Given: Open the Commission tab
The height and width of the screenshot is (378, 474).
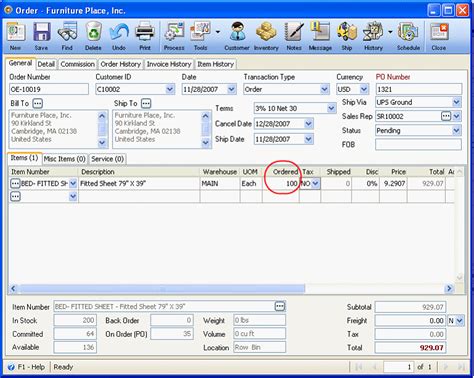Looking at the screenshot, I should (x=78, y=64).
